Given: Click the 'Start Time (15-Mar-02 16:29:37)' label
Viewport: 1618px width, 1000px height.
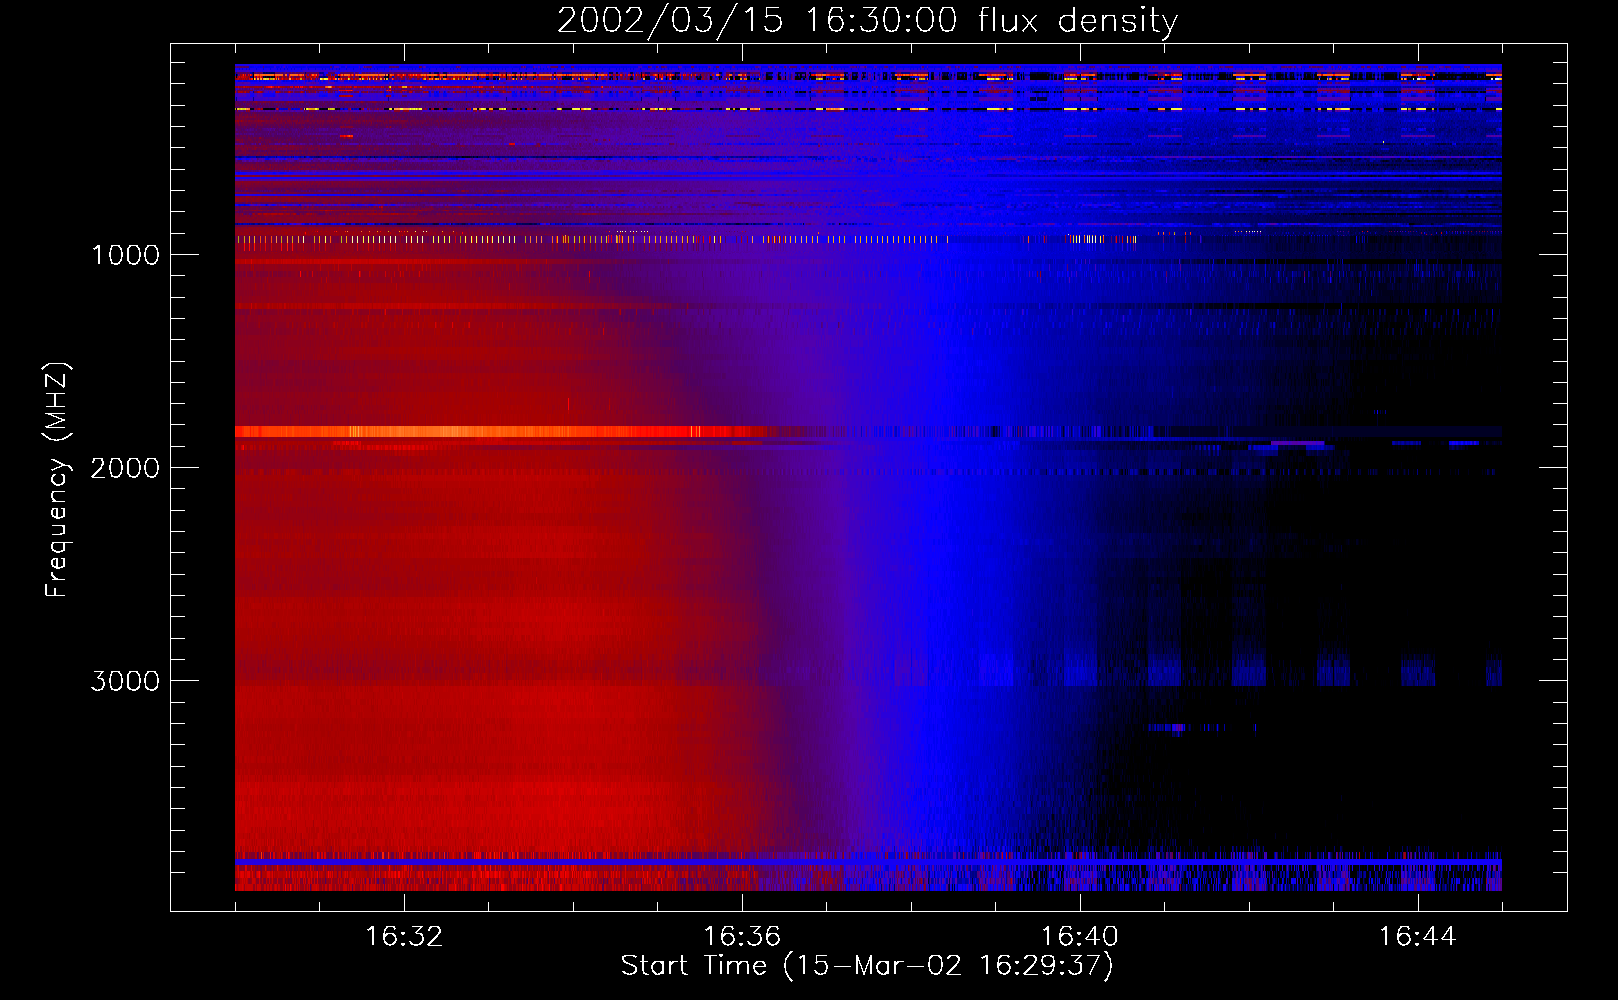Looking at the screenshot, I should point(867,966).
